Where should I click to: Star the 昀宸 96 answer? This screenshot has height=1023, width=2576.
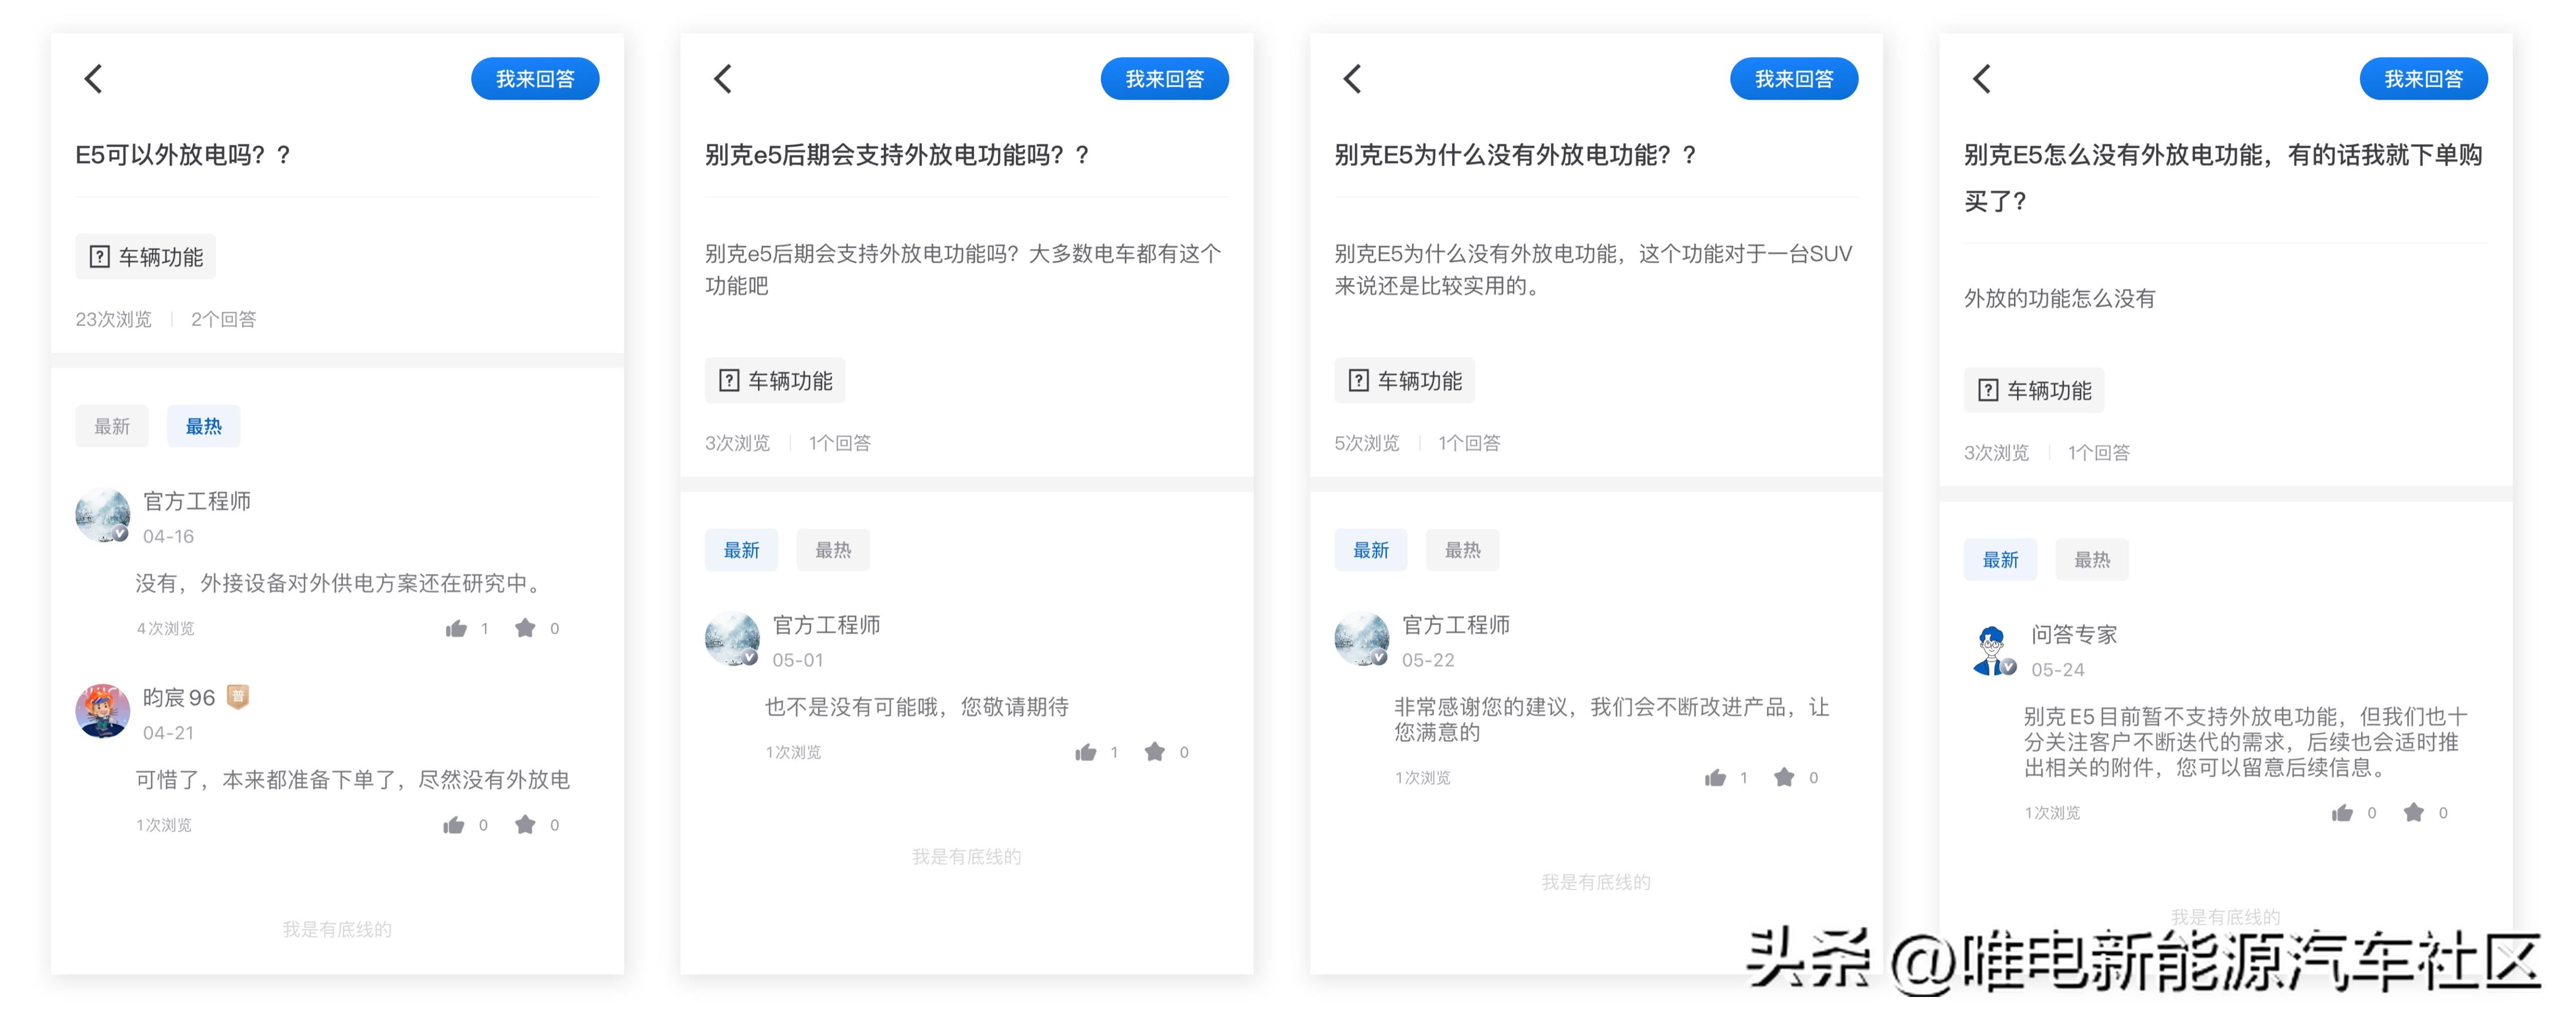tap(525, 824)
